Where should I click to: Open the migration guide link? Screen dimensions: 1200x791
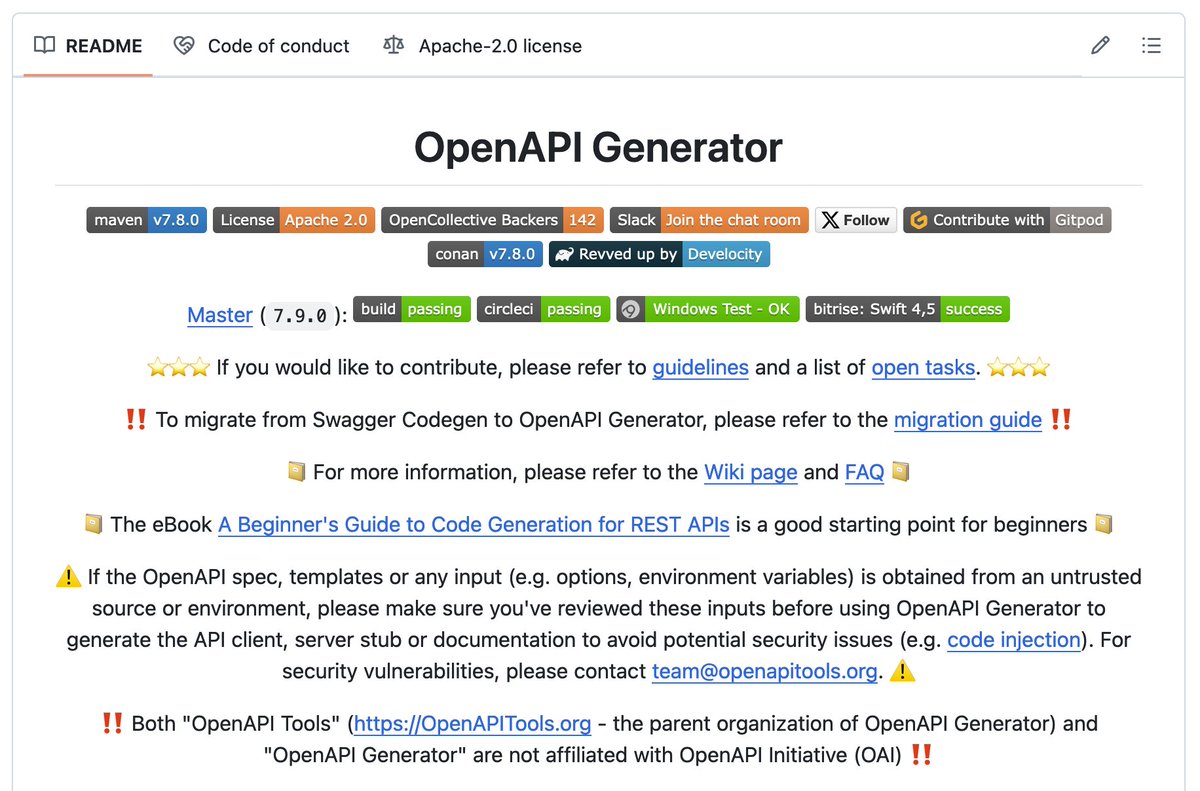coord(968,420)
